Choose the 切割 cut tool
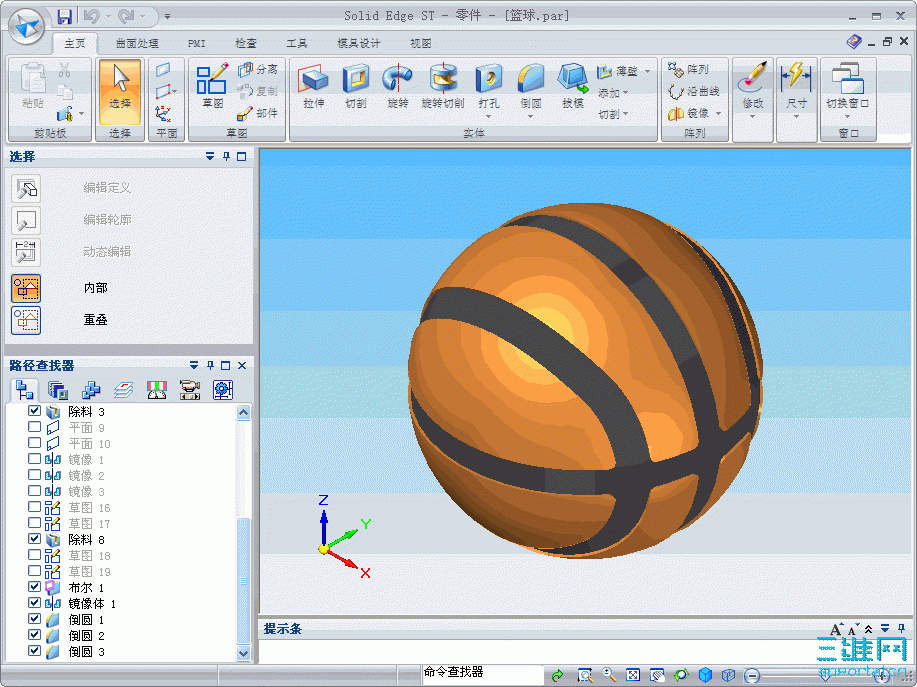The width and height of the screenshot is (917, 687). [356, 87]
